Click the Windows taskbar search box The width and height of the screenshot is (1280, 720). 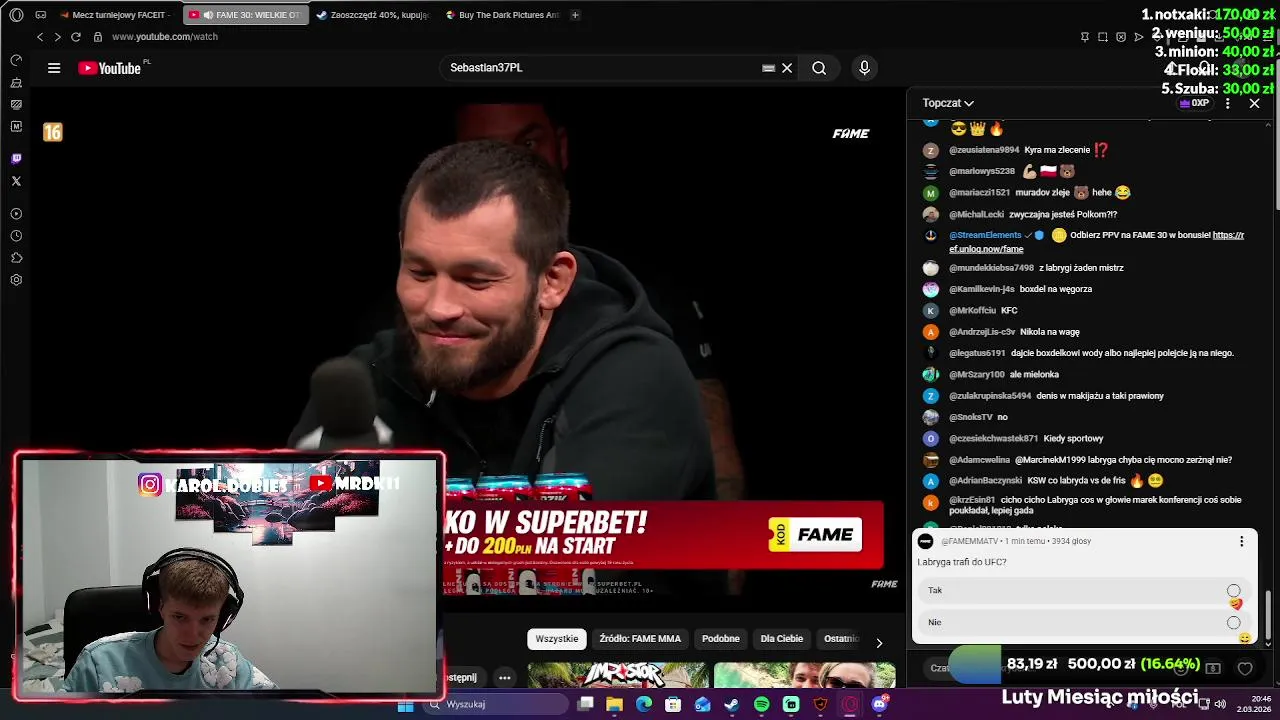[x=495, y=704]
